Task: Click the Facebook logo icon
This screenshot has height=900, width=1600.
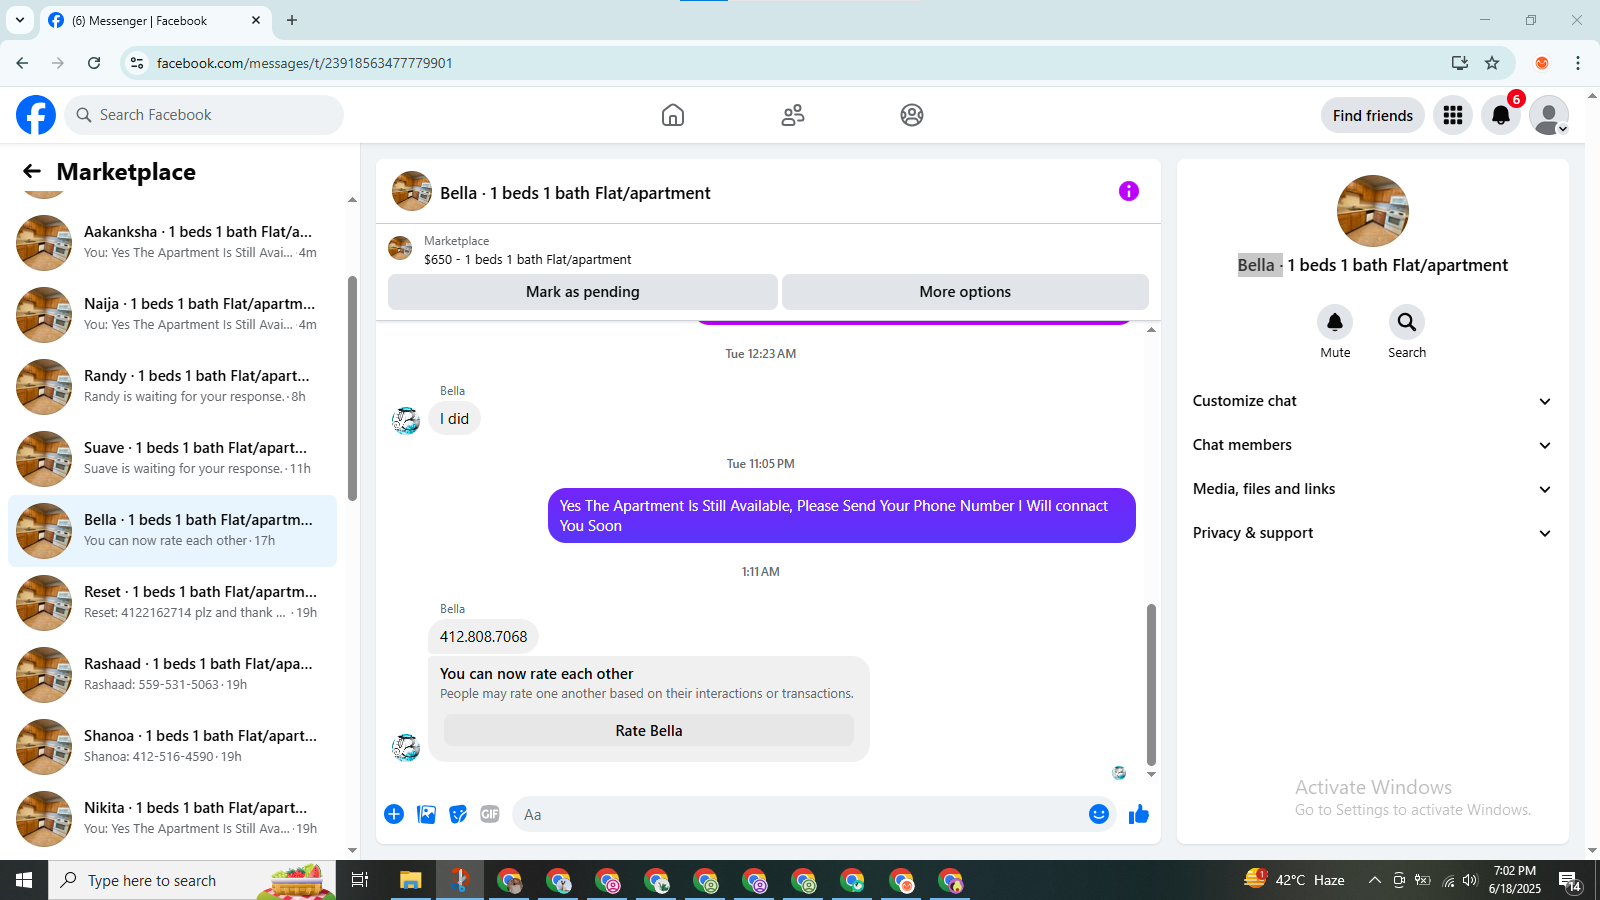Action: 36,115
